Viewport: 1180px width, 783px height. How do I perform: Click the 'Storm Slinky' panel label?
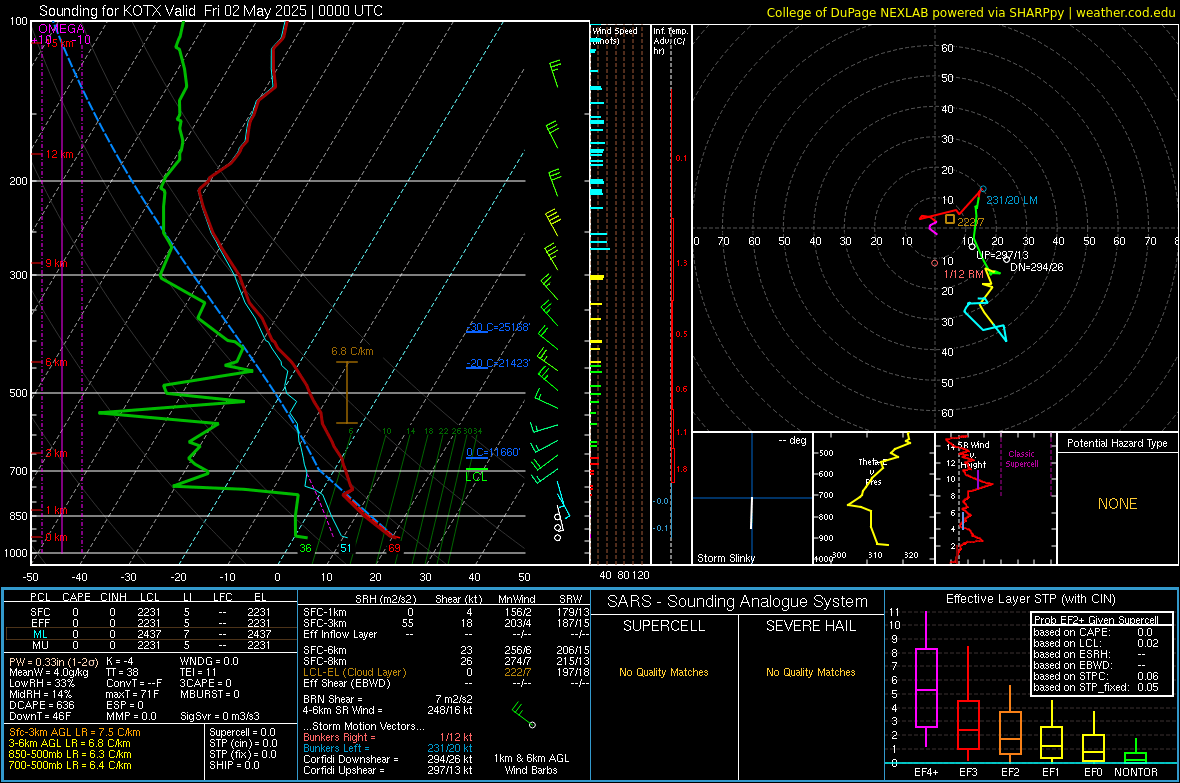tap(725, 558)
